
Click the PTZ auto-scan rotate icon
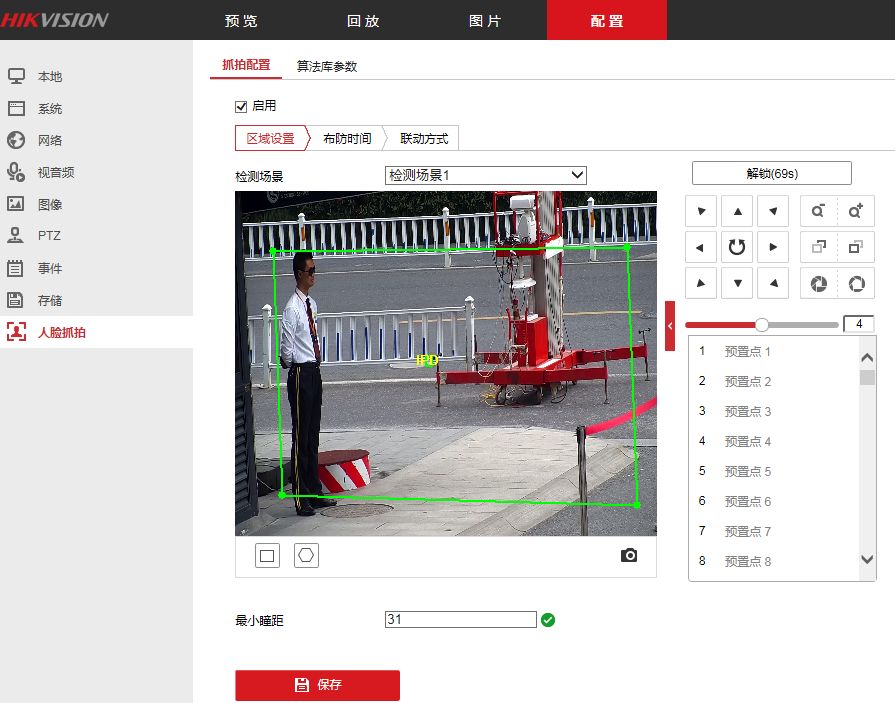737,247
